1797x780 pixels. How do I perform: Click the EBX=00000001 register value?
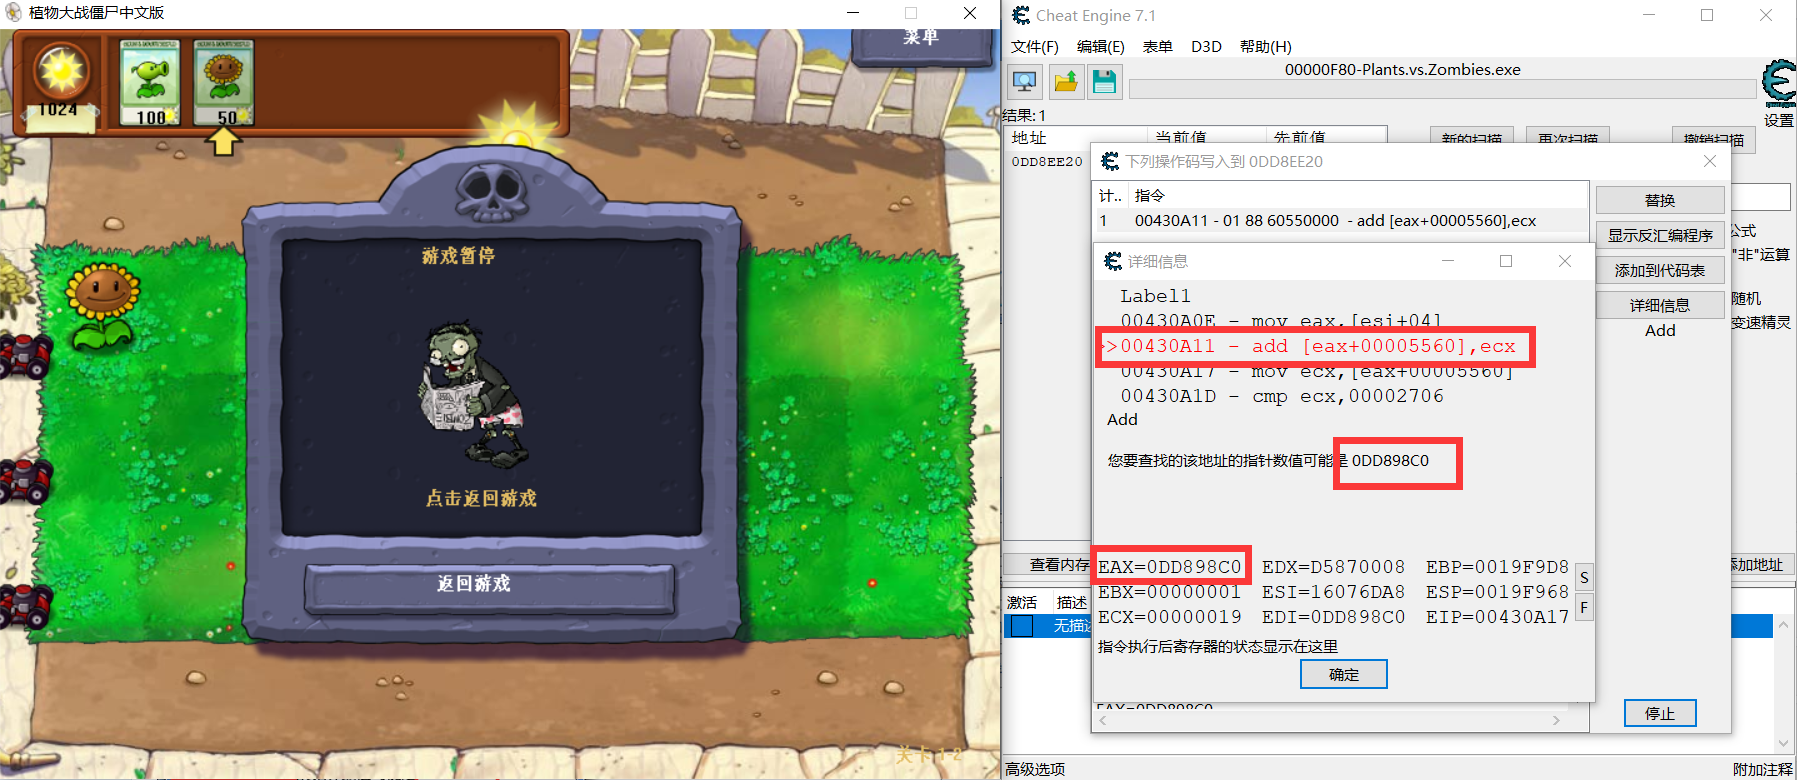click(1170, 592)
